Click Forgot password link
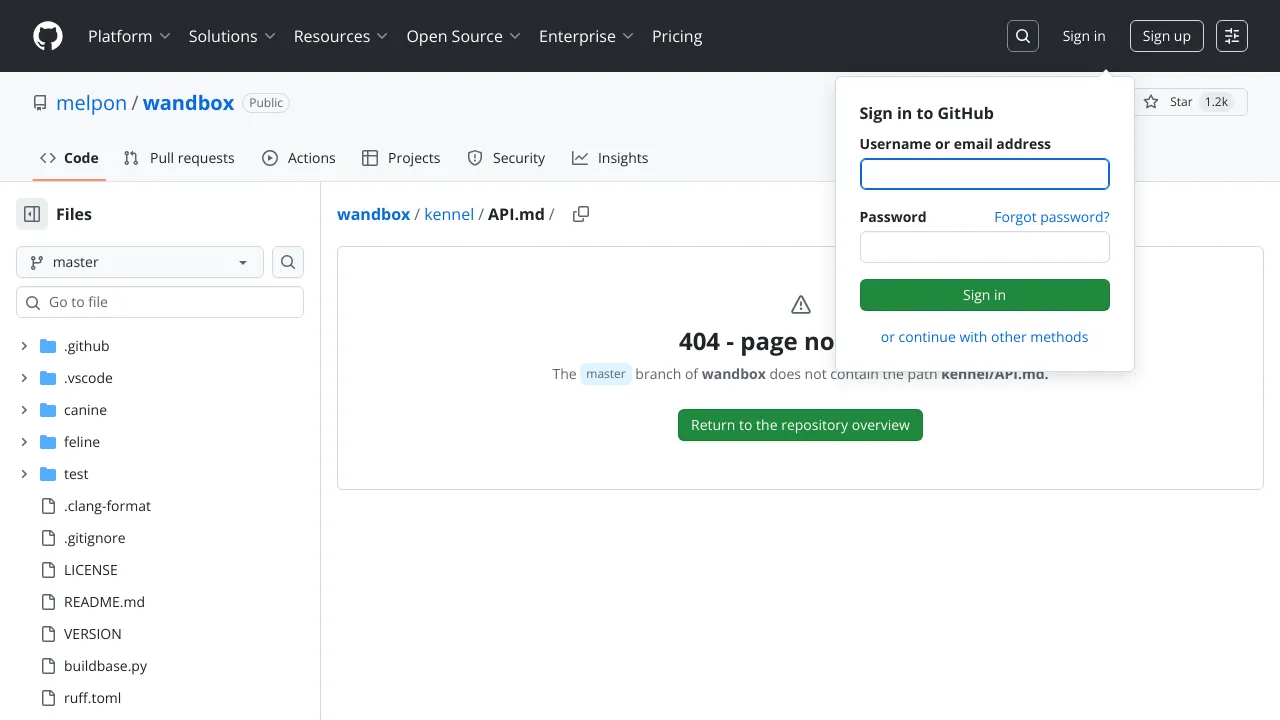This screenshot has height=720, width=1280. [1052, 217]
